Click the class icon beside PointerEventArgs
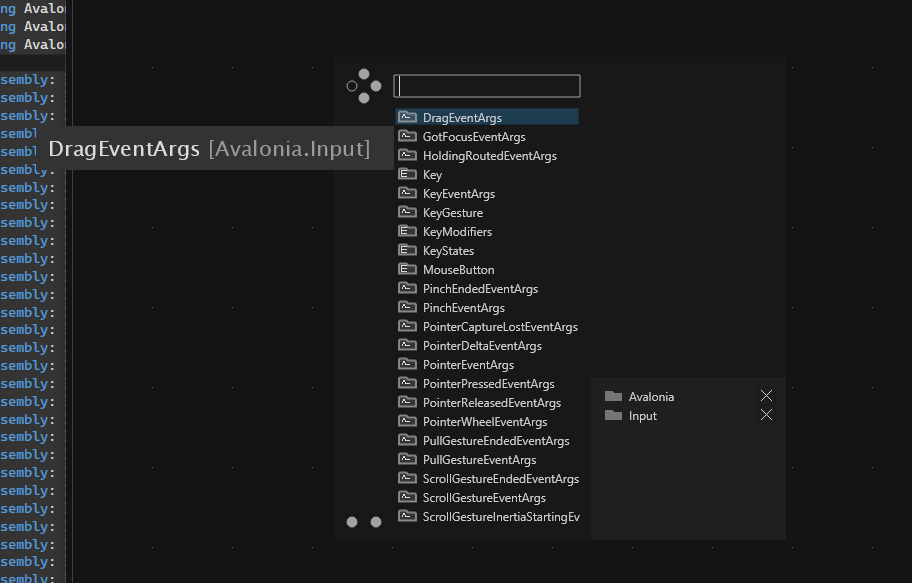912x583 pixels. (407, 364)
